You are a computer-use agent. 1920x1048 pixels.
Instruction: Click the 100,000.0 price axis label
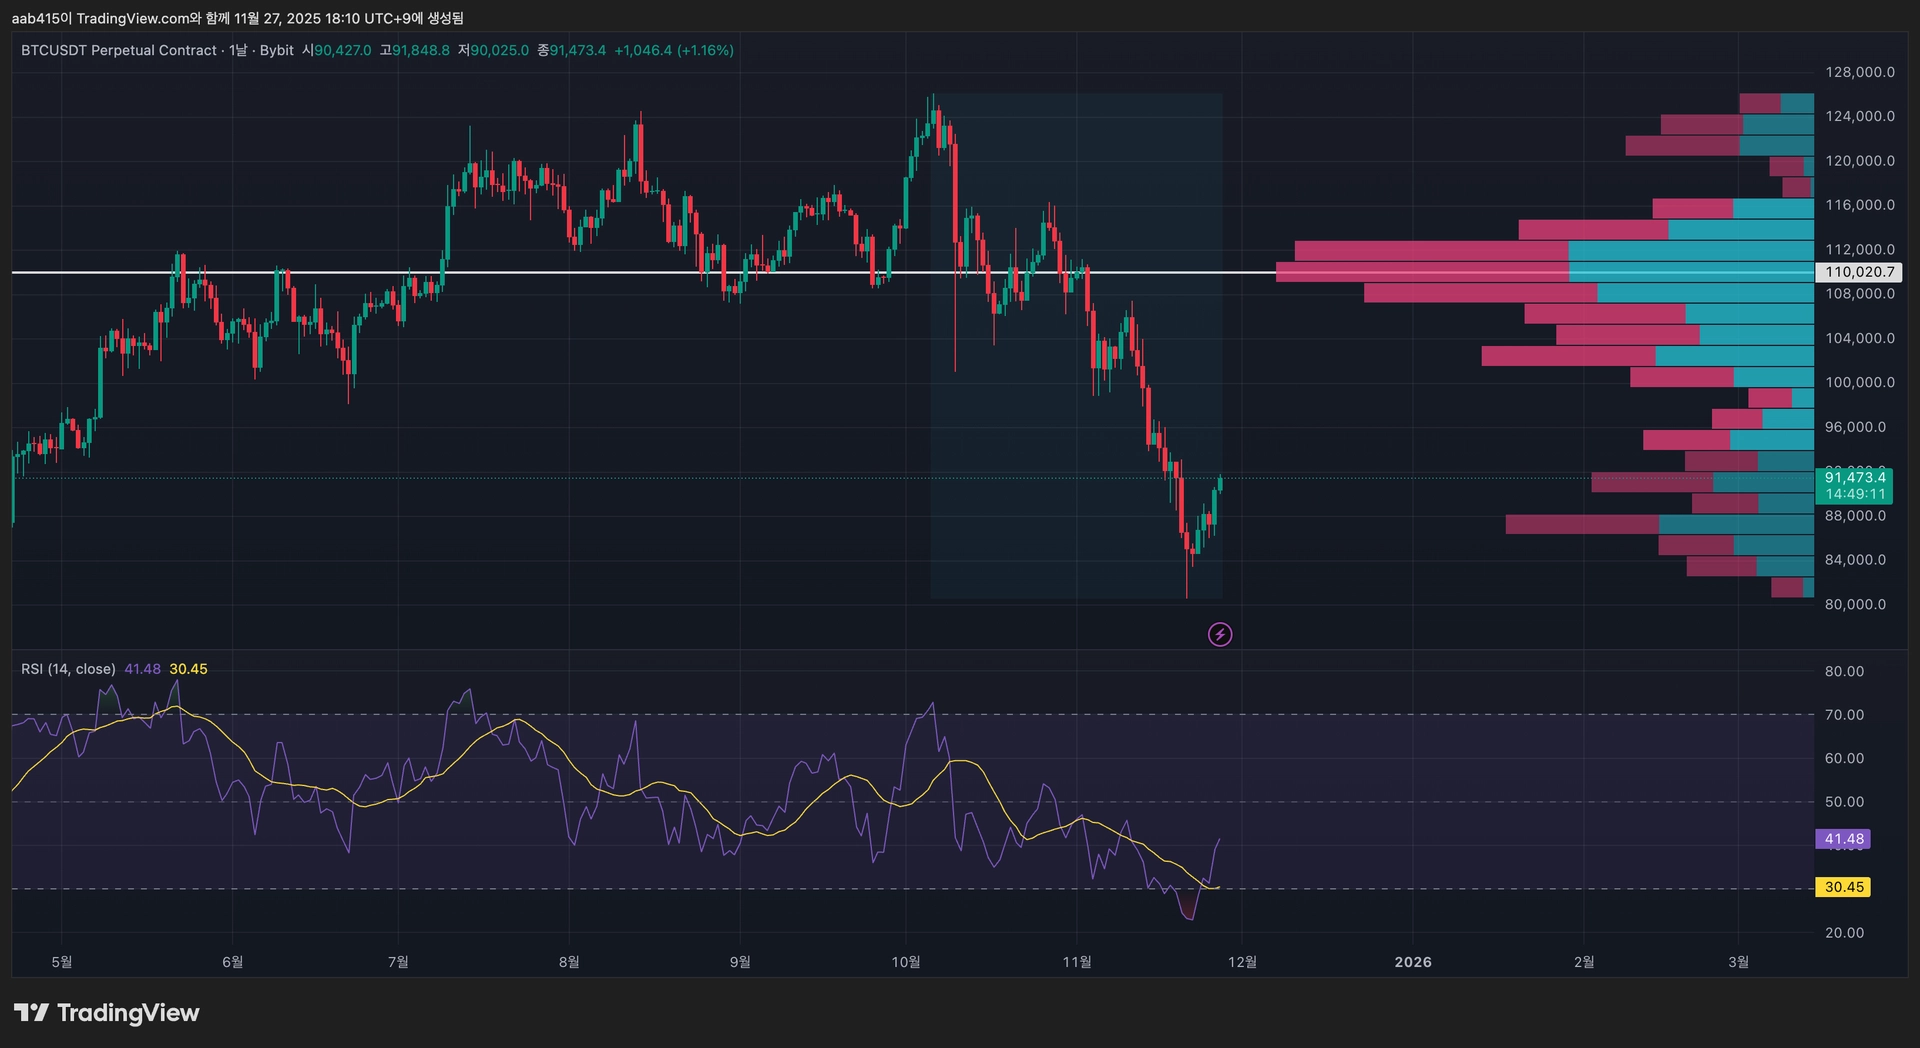(1860, 382)
